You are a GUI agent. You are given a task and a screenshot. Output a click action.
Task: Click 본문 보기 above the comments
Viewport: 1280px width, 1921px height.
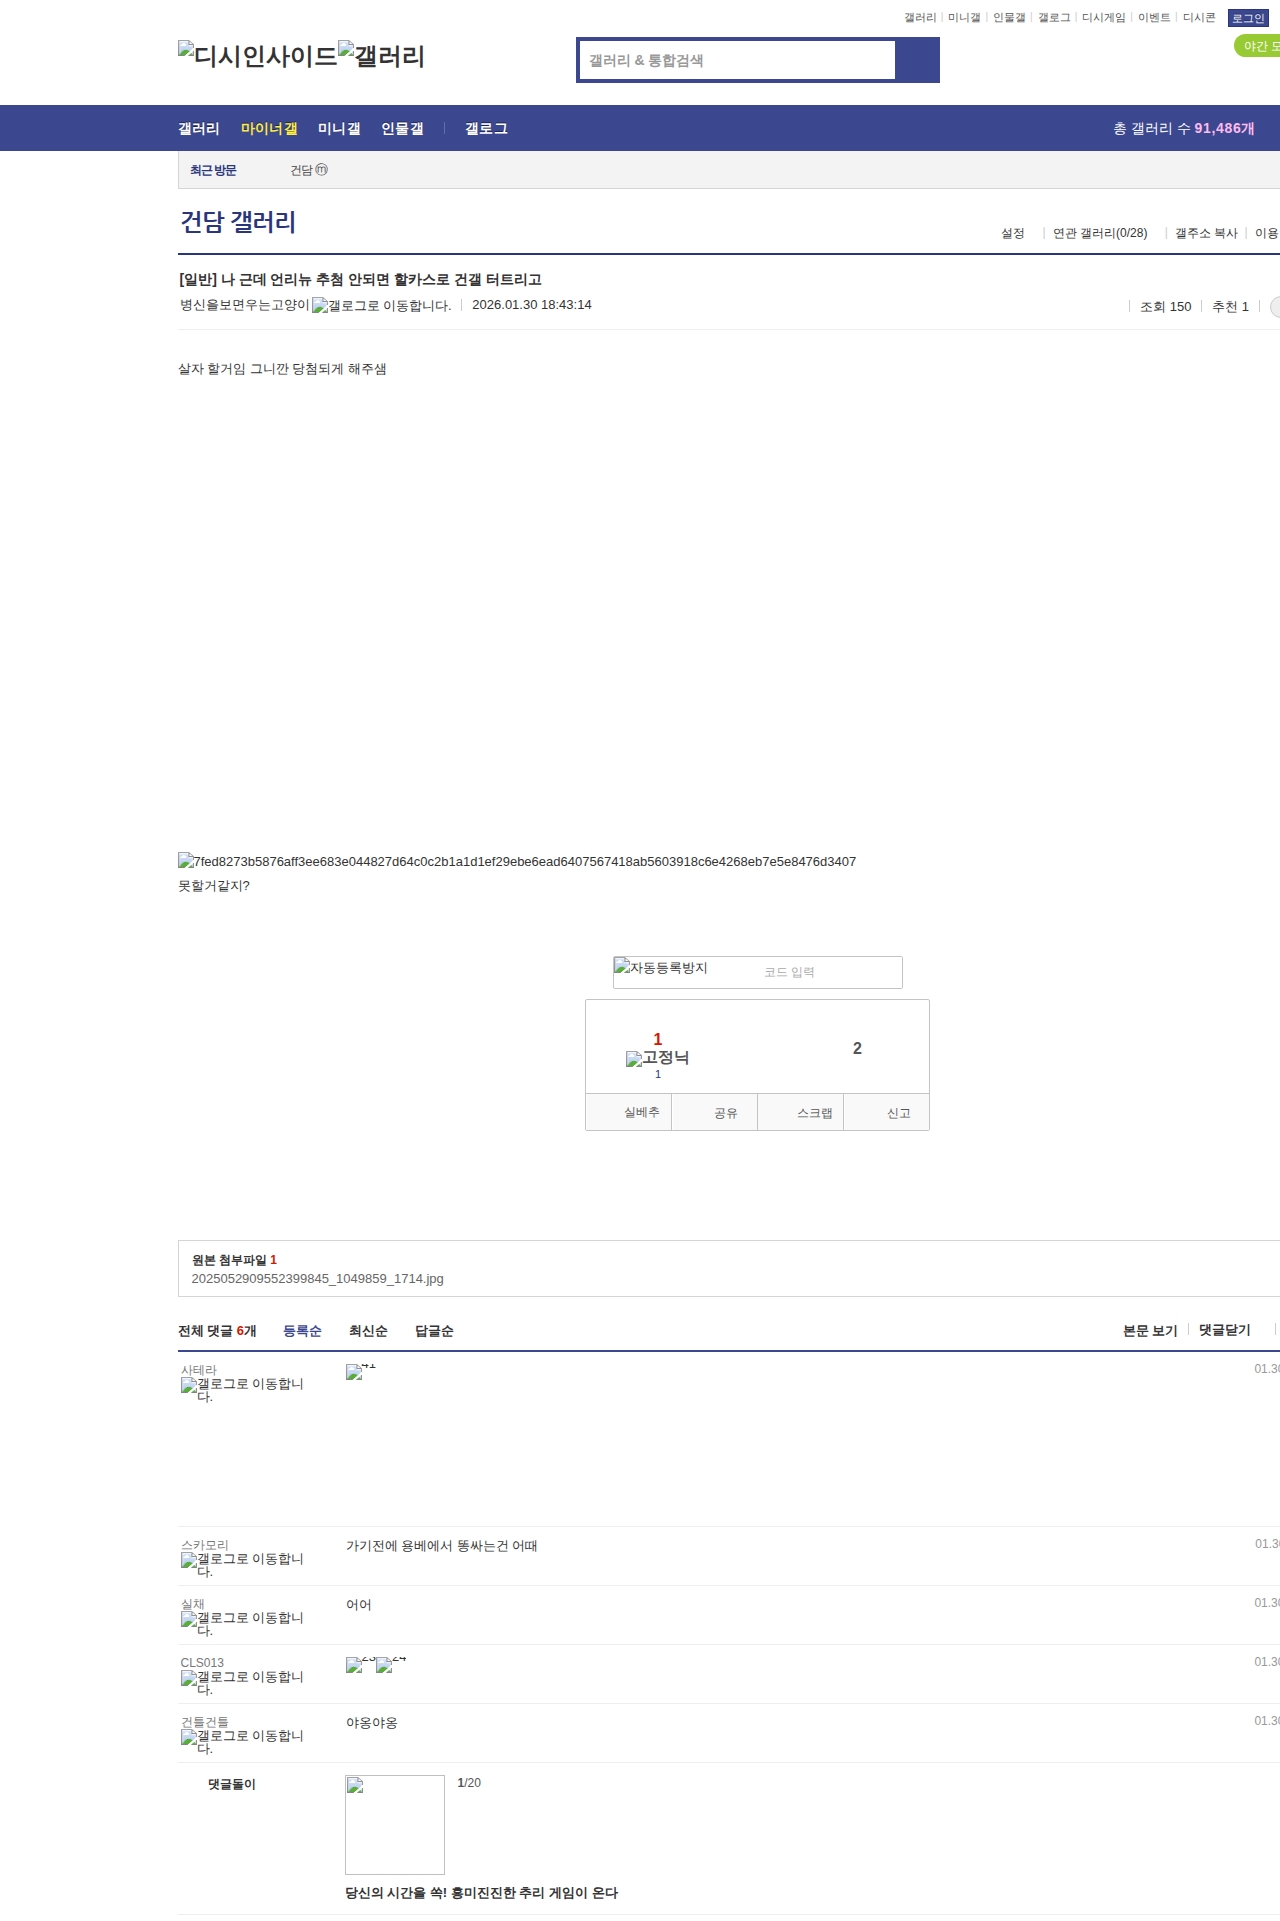click(1150, 1331)
